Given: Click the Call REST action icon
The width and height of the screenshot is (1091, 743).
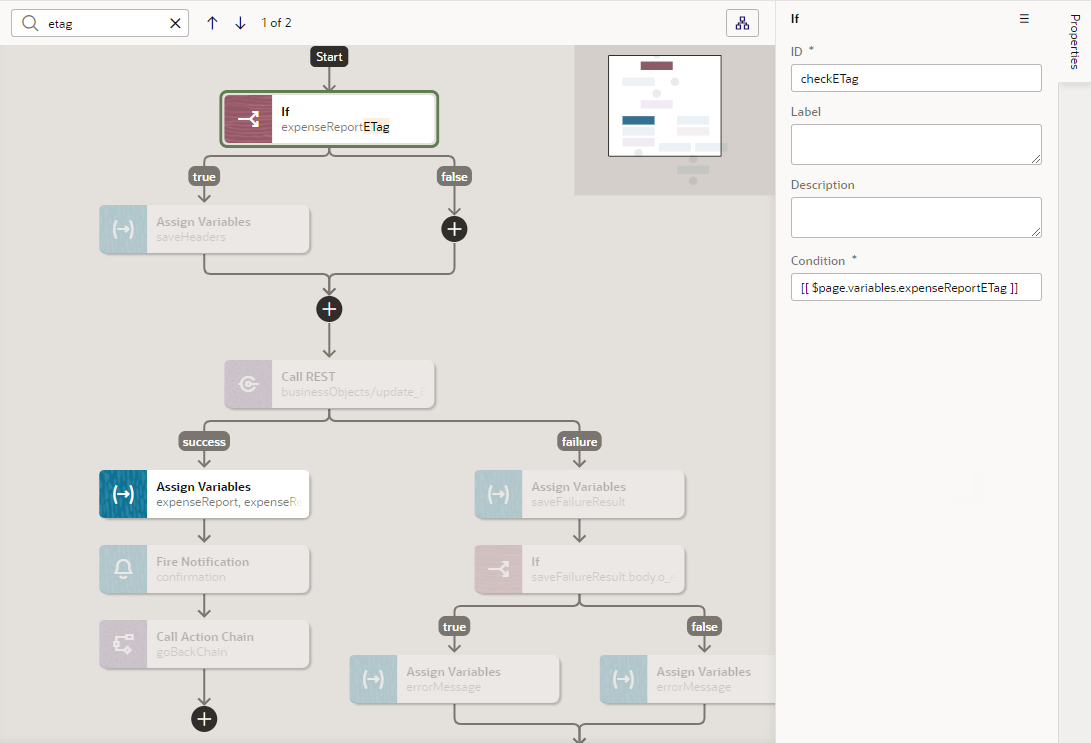Looking at the screenshot, I should [x=247, y=384].
